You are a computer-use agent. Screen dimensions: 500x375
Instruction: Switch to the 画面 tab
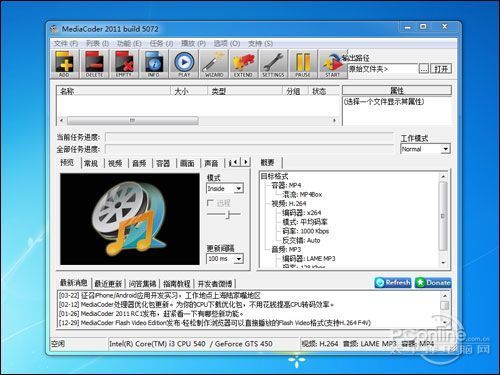187,163
